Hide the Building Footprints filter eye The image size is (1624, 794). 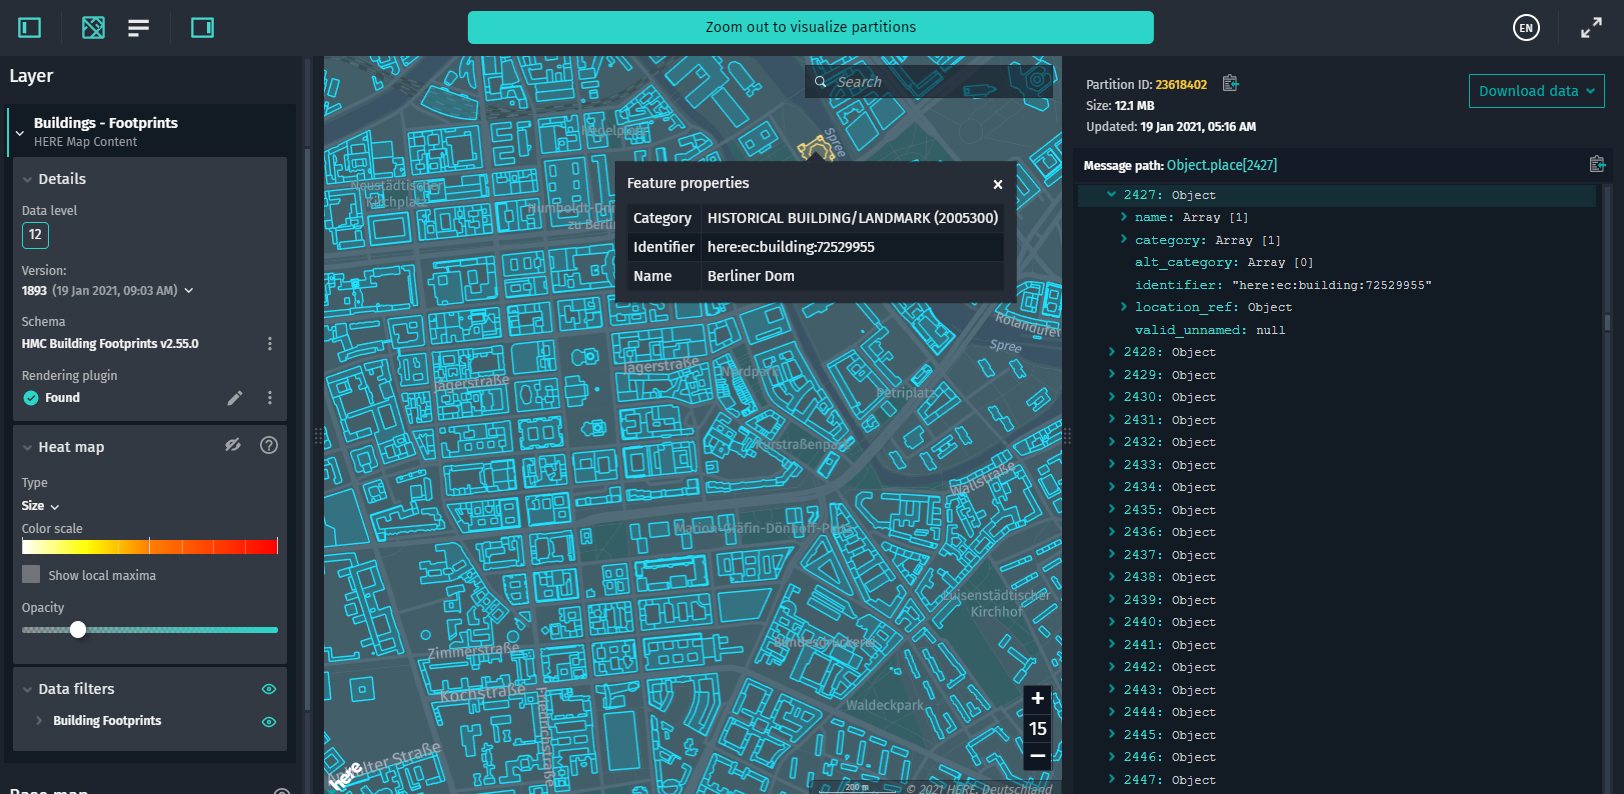(x=269, y=722)
